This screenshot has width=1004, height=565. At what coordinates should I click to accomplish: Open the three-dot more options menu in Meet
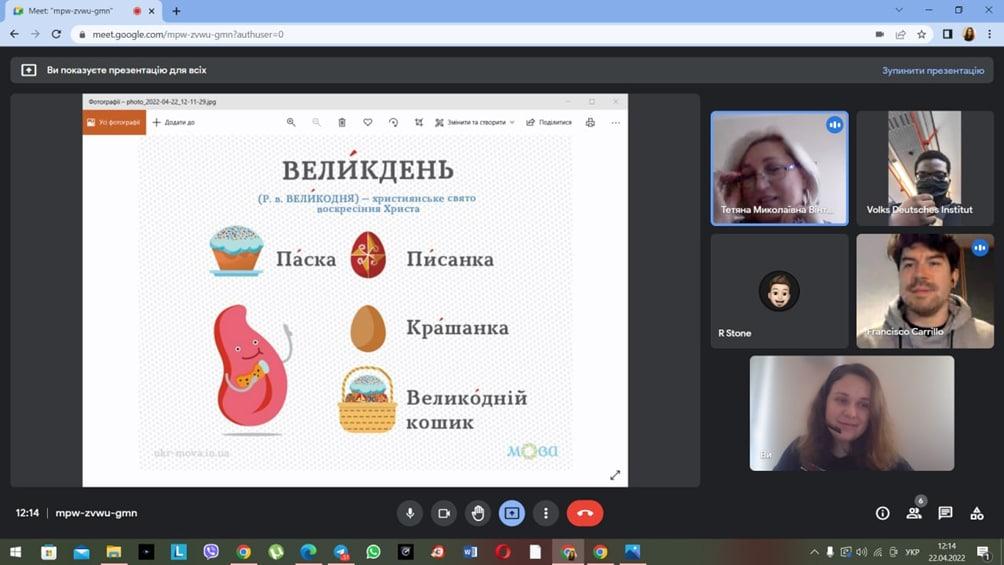tap(546, 513)
